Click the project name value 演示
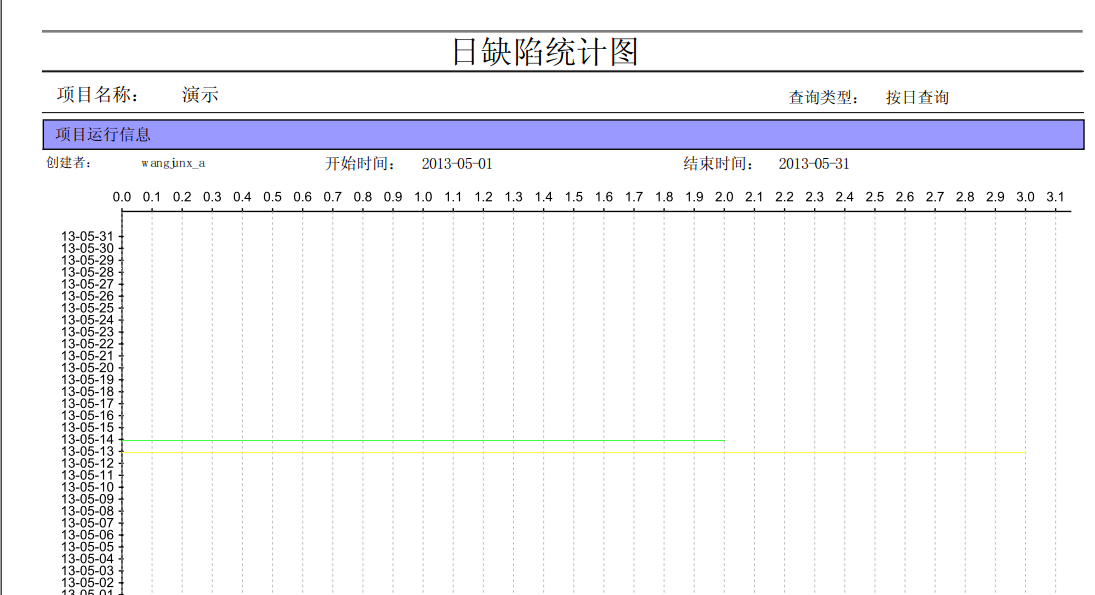1095x595 pixels. pyautogui.click(x=200, y=95)
